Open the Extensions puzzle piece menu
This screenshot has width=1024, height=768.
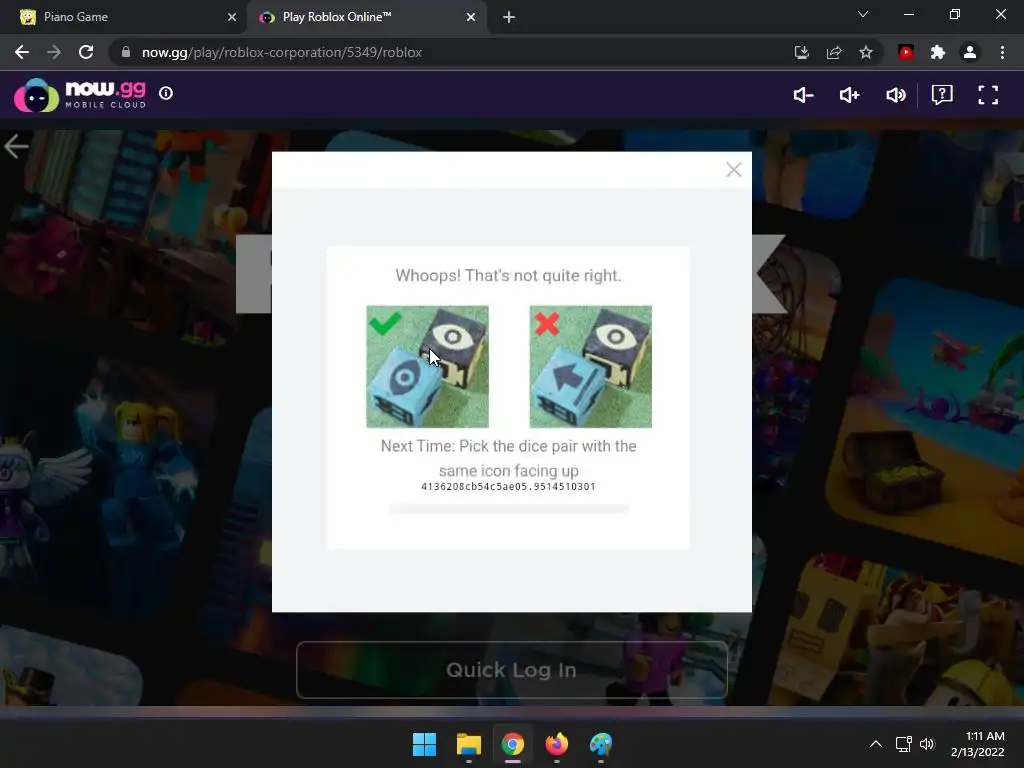938,52
